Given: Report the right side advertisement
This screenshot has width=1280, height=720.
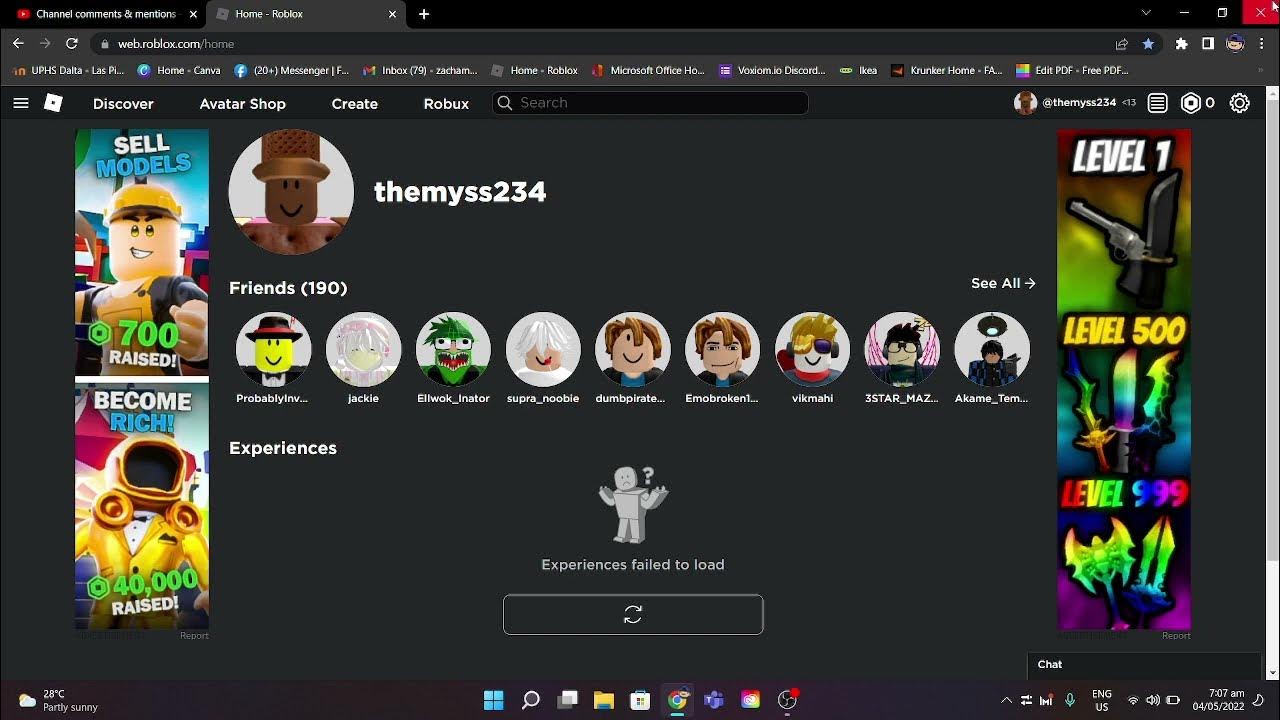Looking at the screenshot, I should tap(1176, 636).
